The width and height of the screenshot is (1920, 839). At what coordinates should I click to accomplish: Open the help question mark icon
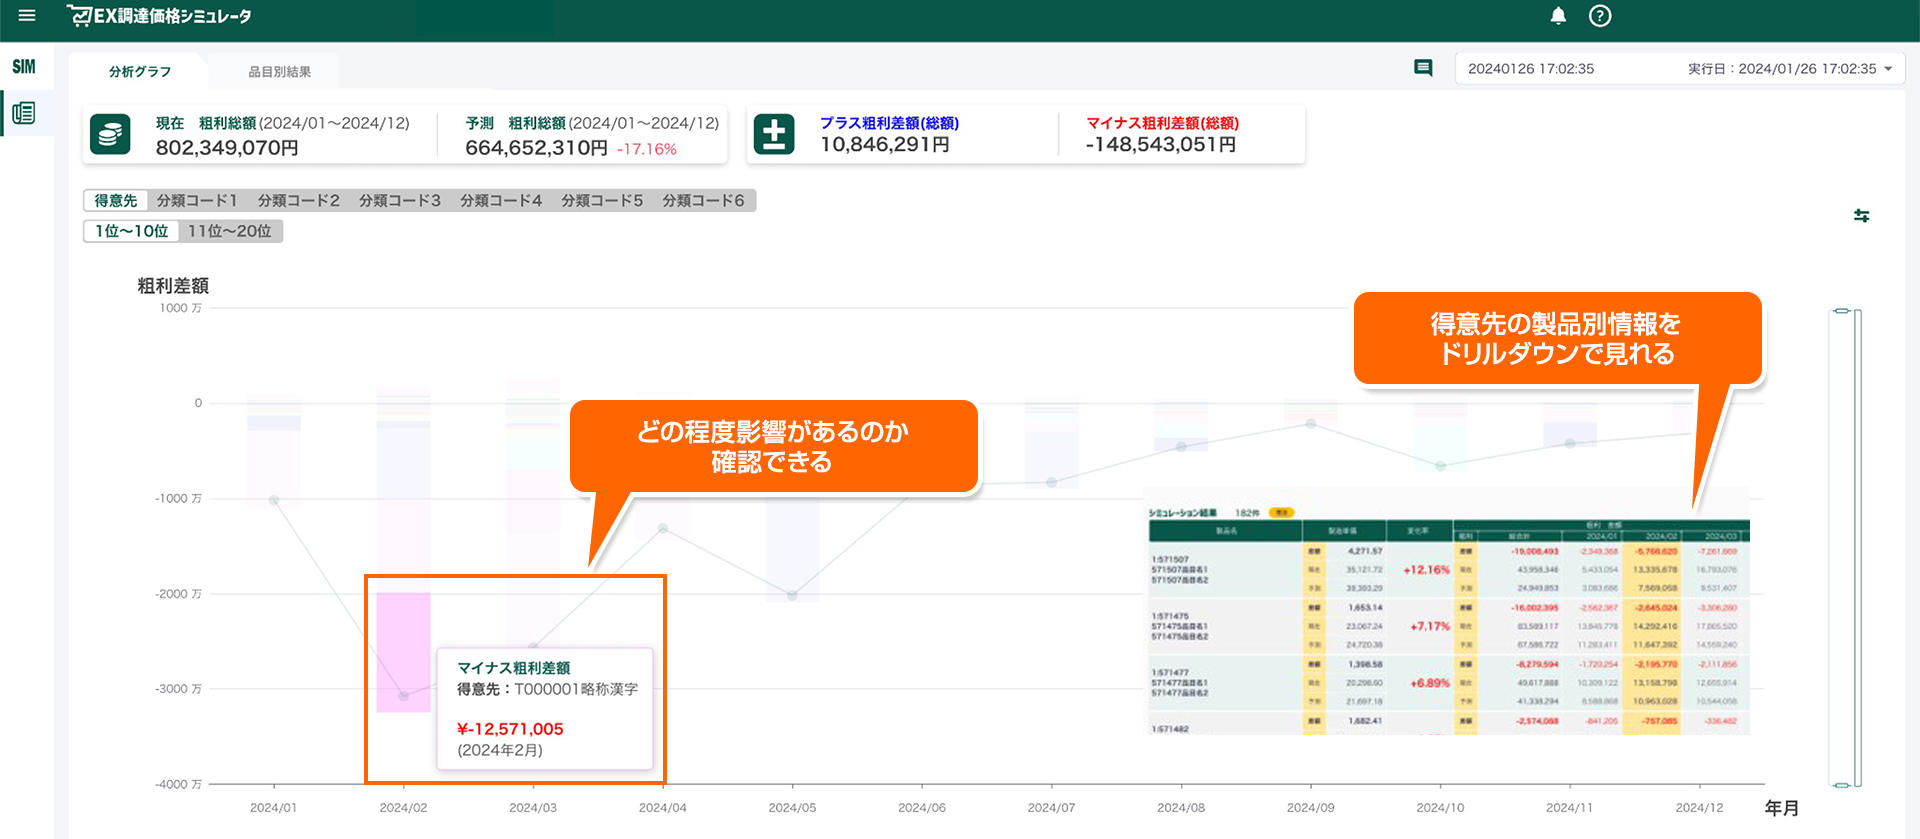click(x=1600, y=16)
